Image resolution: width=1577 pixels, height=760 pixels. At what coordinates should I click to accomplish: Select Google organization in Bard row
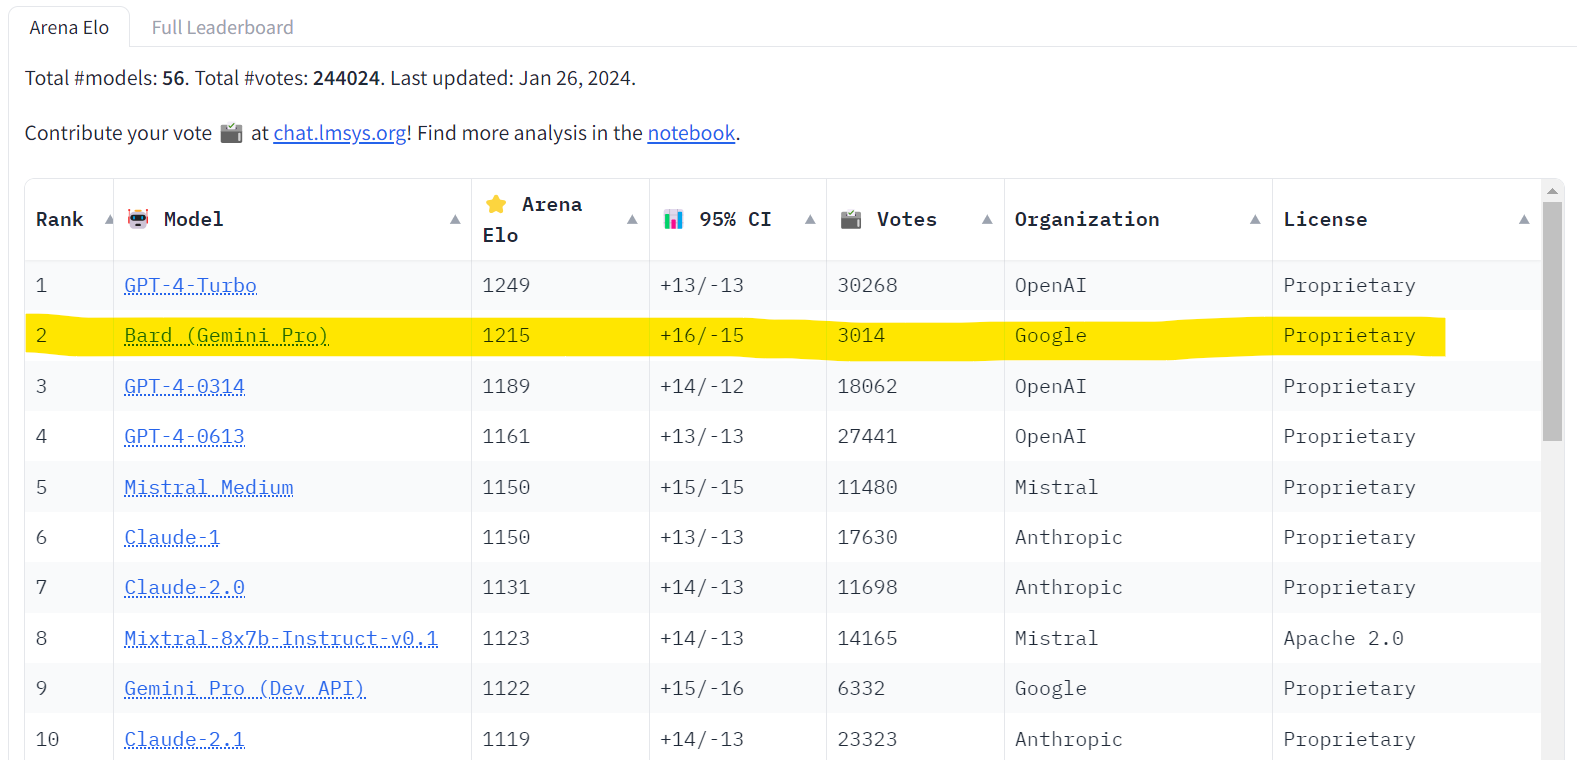(x=1138, y=336)
